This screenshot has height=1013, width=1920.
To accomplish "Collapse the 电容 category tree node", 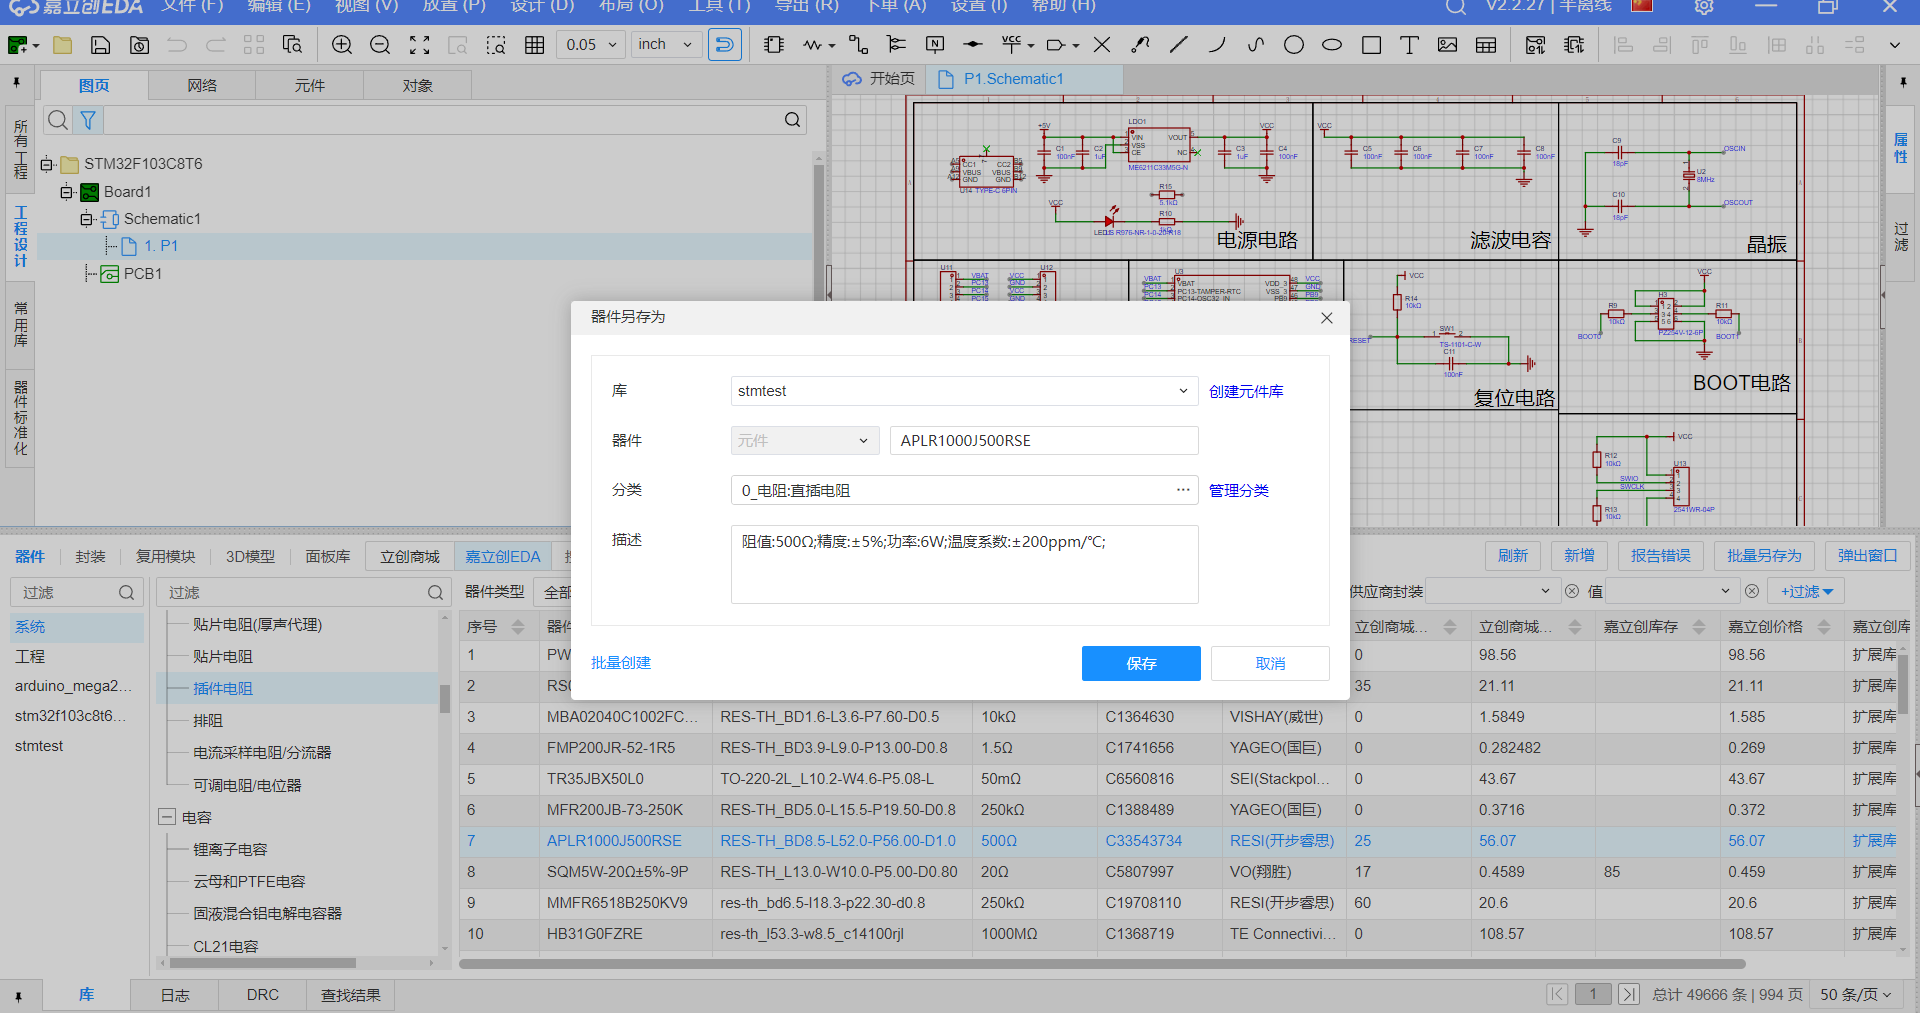I will [167, 817].
